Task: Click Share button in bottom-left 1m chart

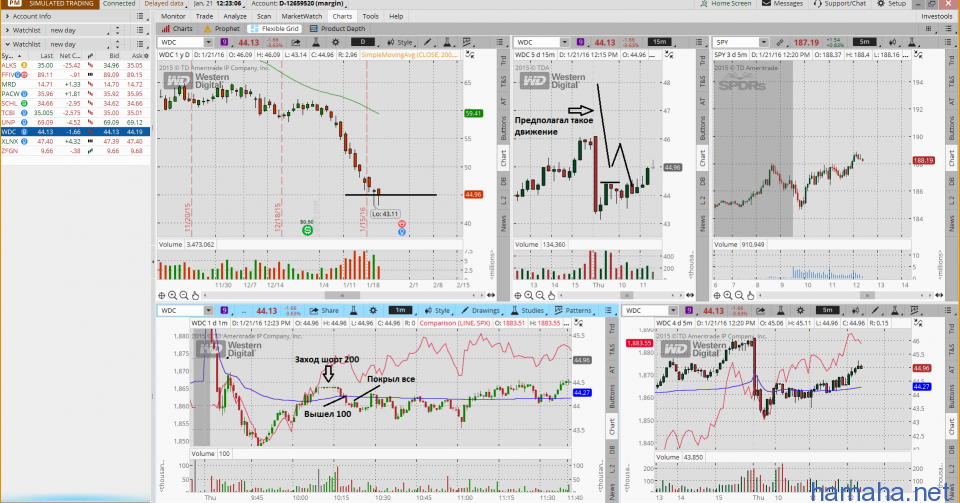Action: (324, 310)
